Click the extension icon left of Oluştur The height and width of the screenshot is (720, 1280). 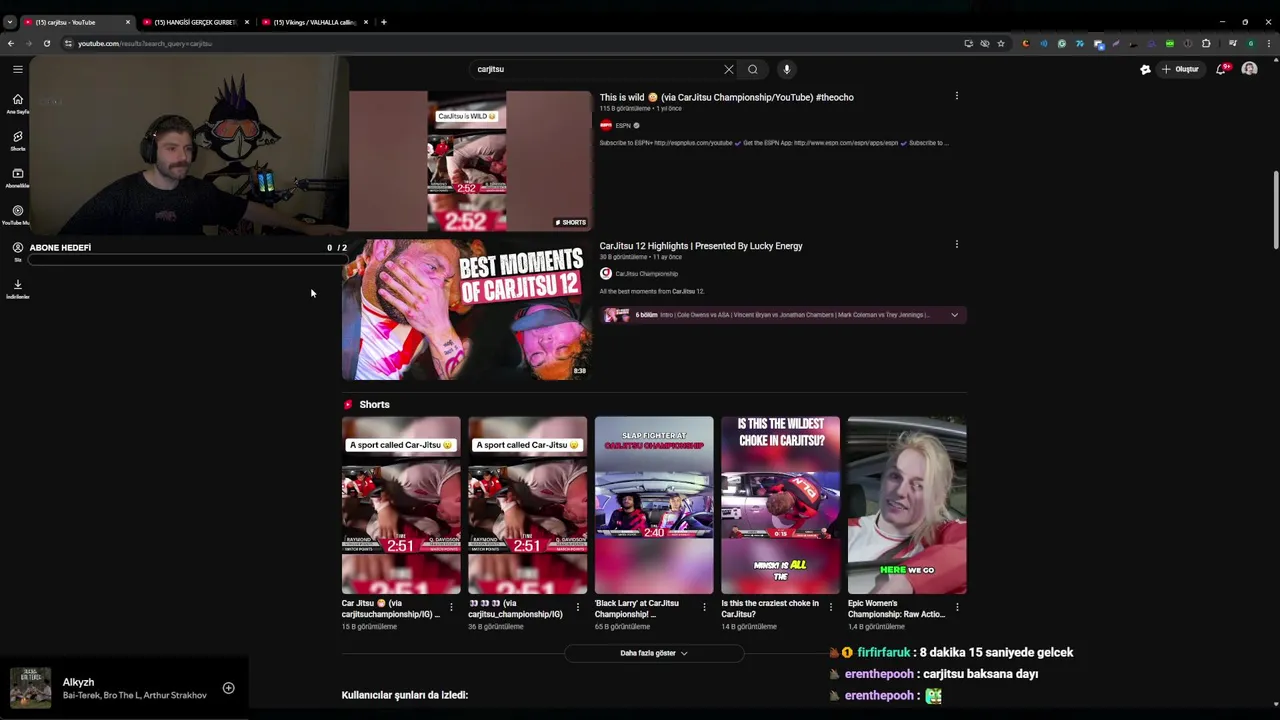coord(1145,69)
